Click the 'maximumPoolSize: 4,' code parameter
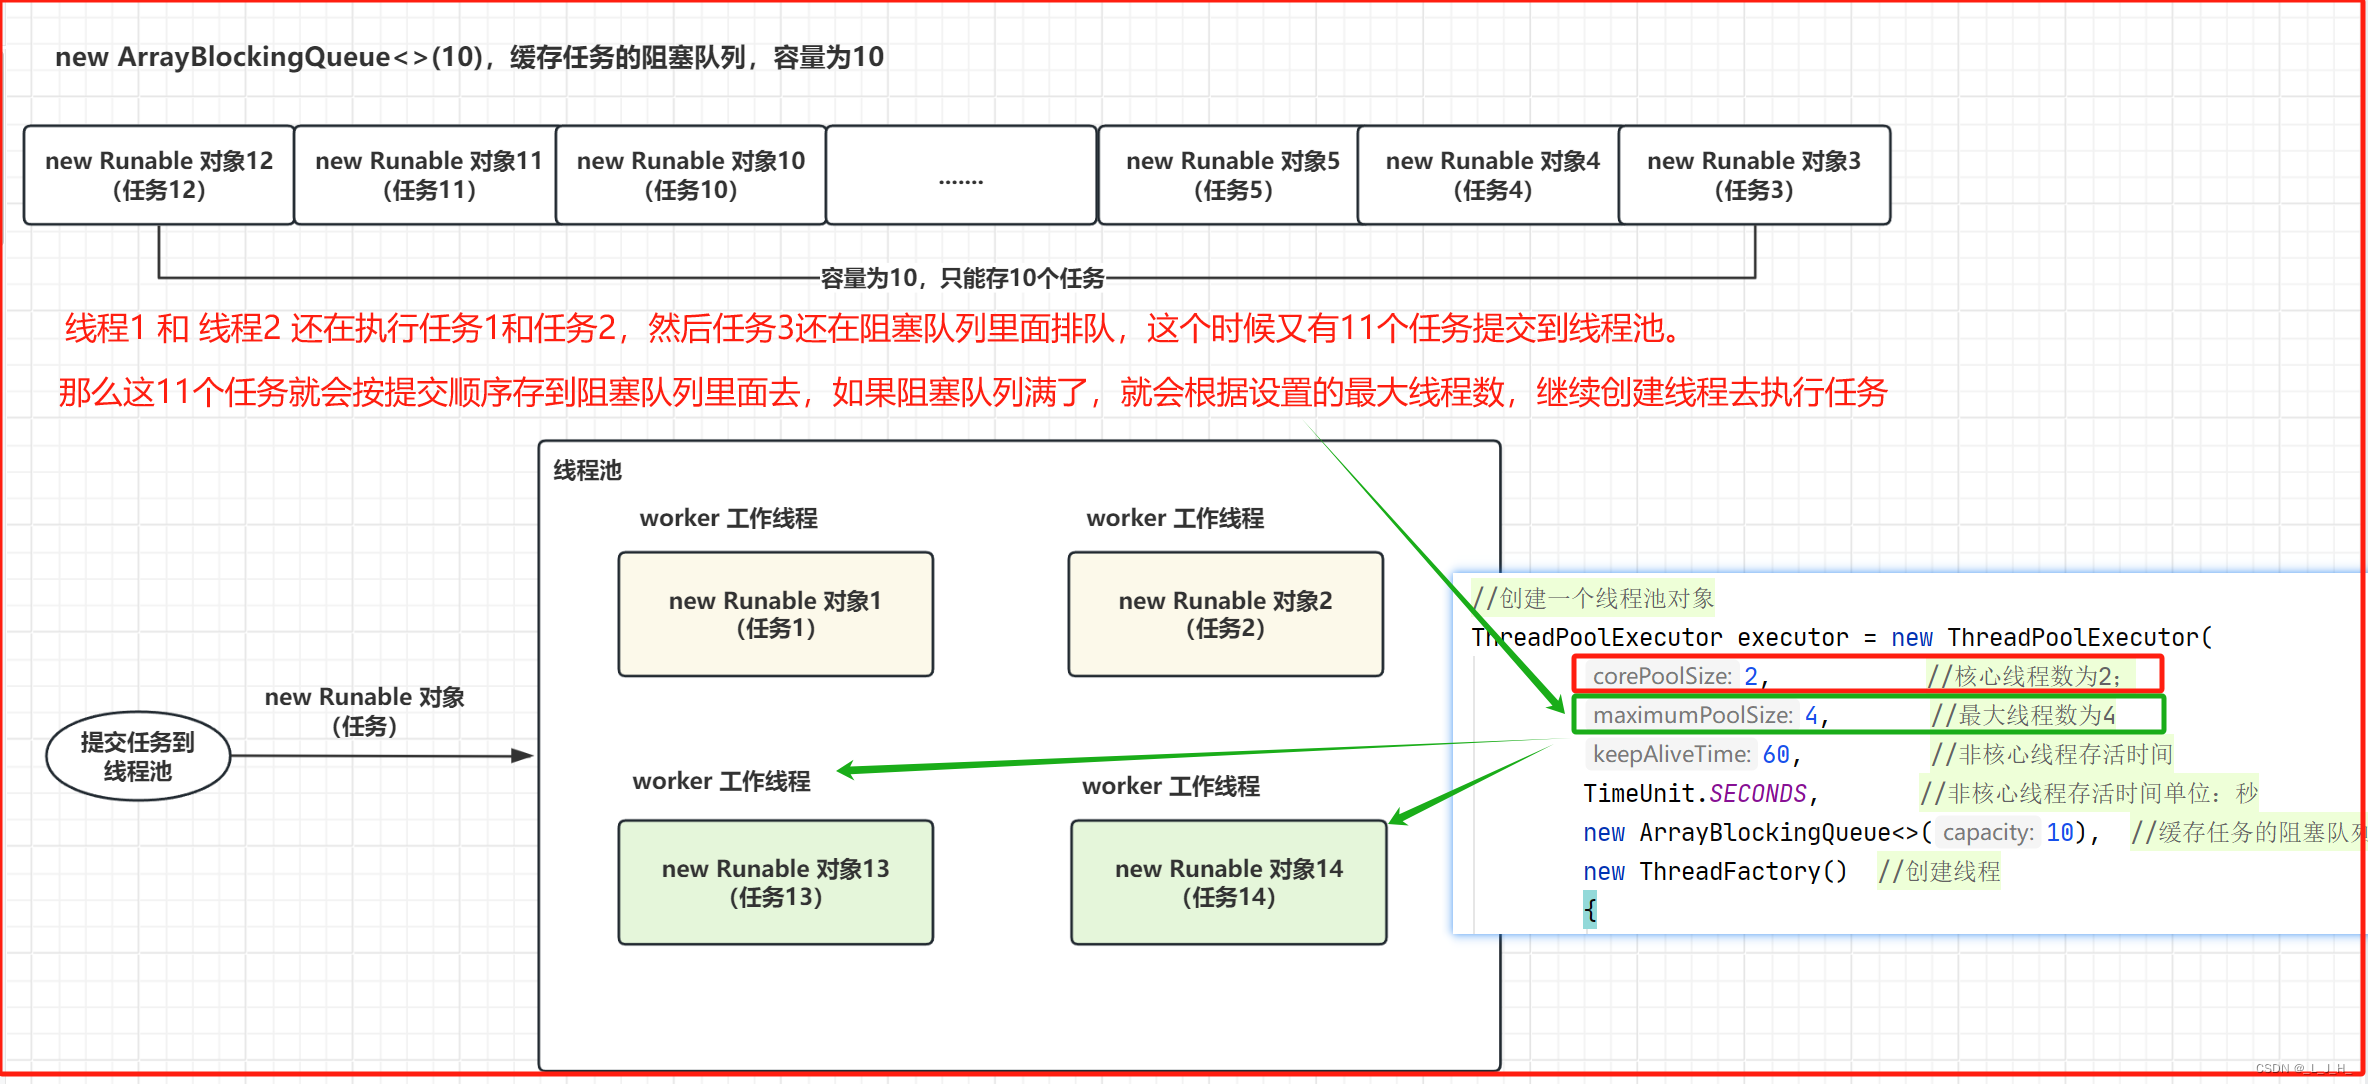The image size is (2368, 1084). pos(1710,715)
